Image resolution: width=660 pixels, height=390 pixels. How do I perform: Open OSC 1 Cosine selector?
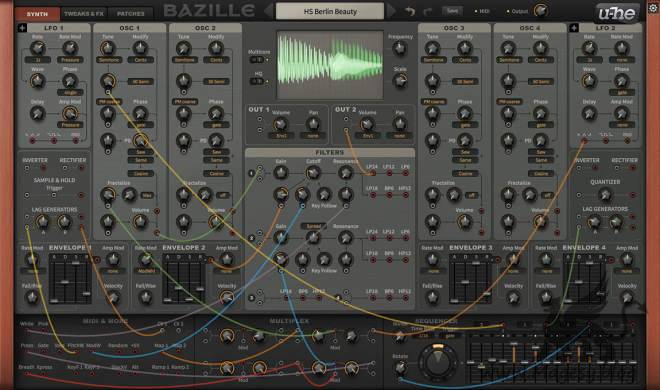coord(141,173)
